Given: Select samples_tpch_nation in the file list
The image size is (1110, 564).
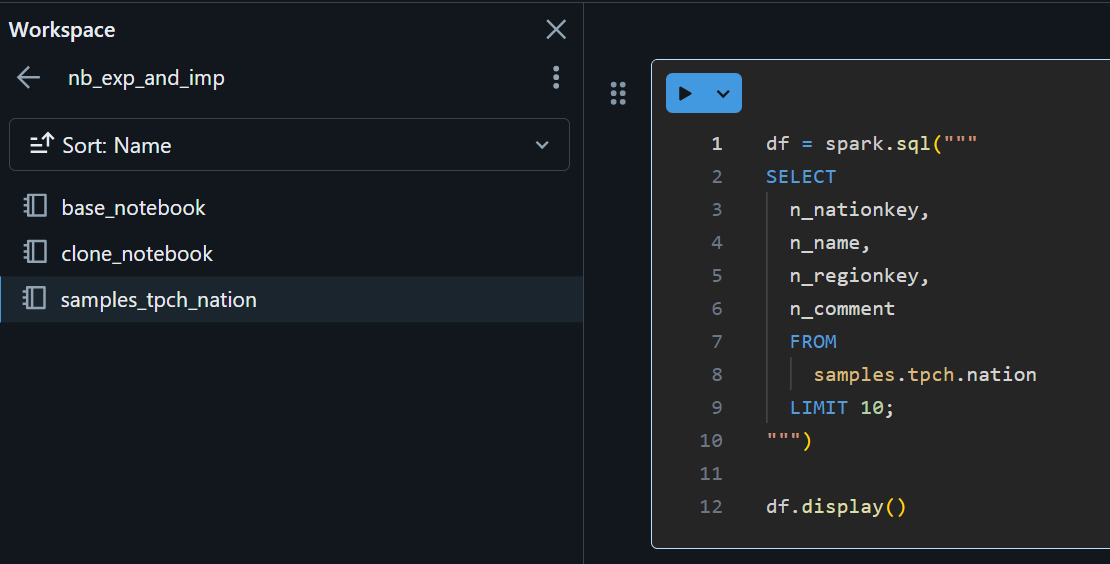Looking at the screenshot, I should 159,300.
